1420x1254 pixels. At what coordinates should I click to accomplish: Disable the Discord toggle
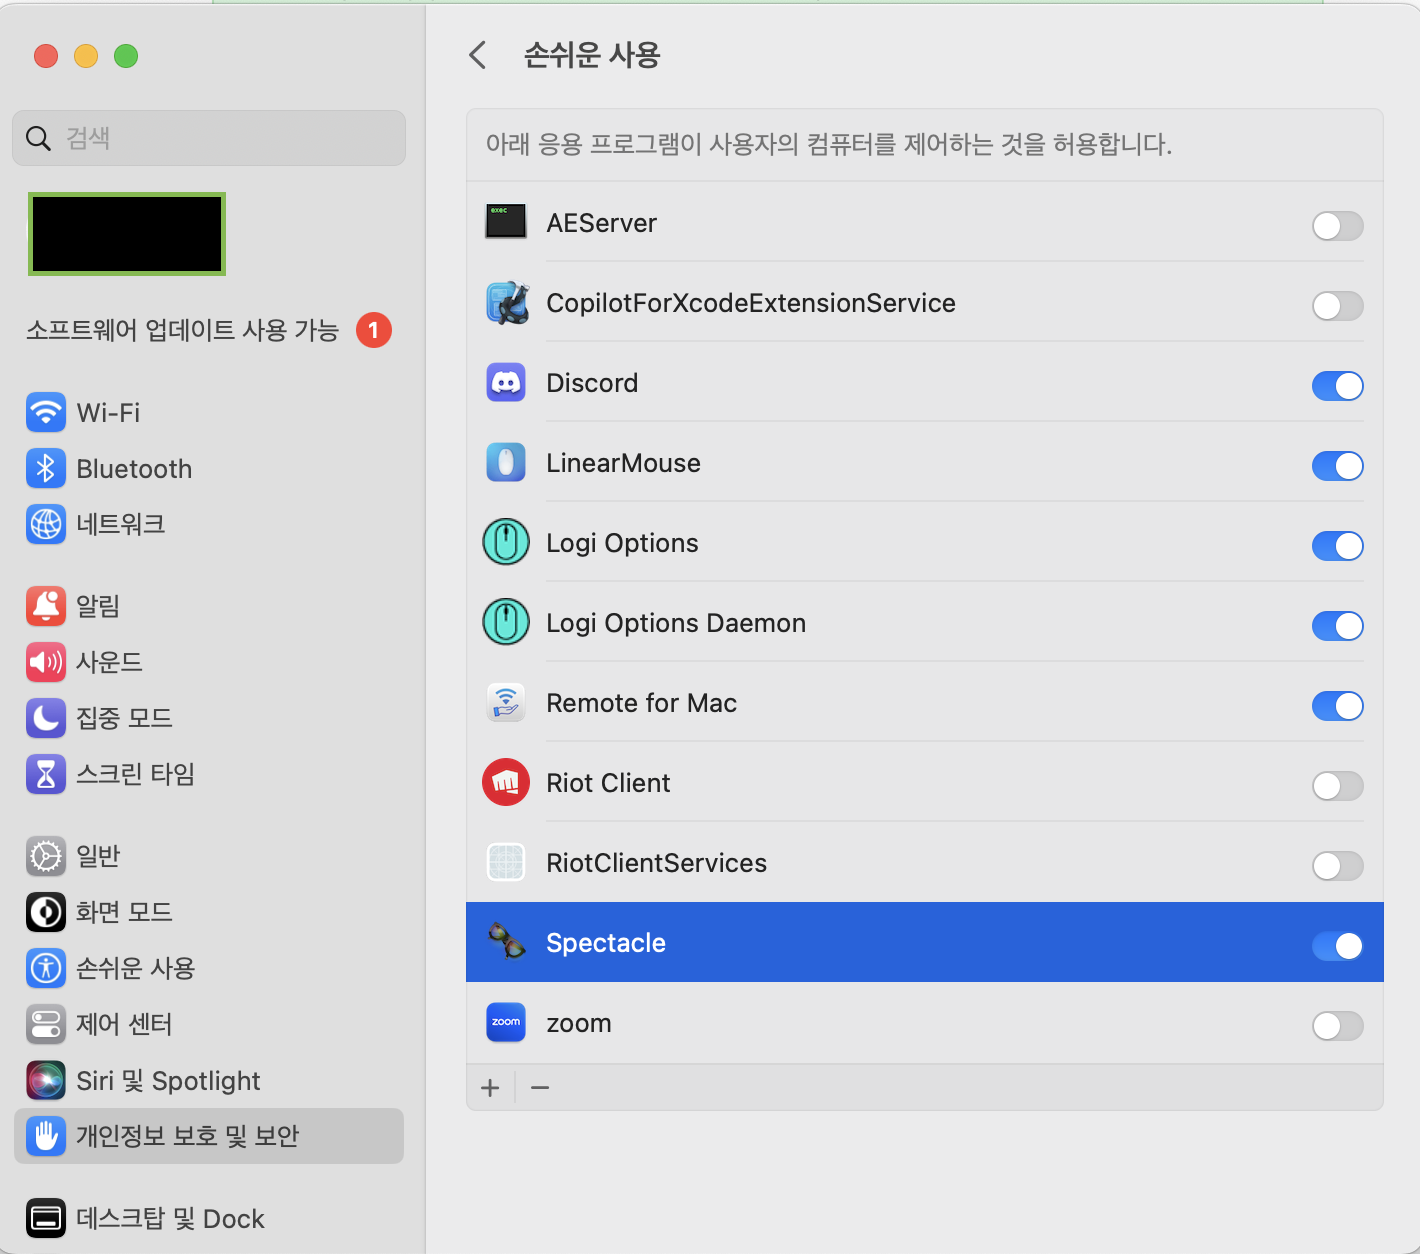click(1337, 386)
